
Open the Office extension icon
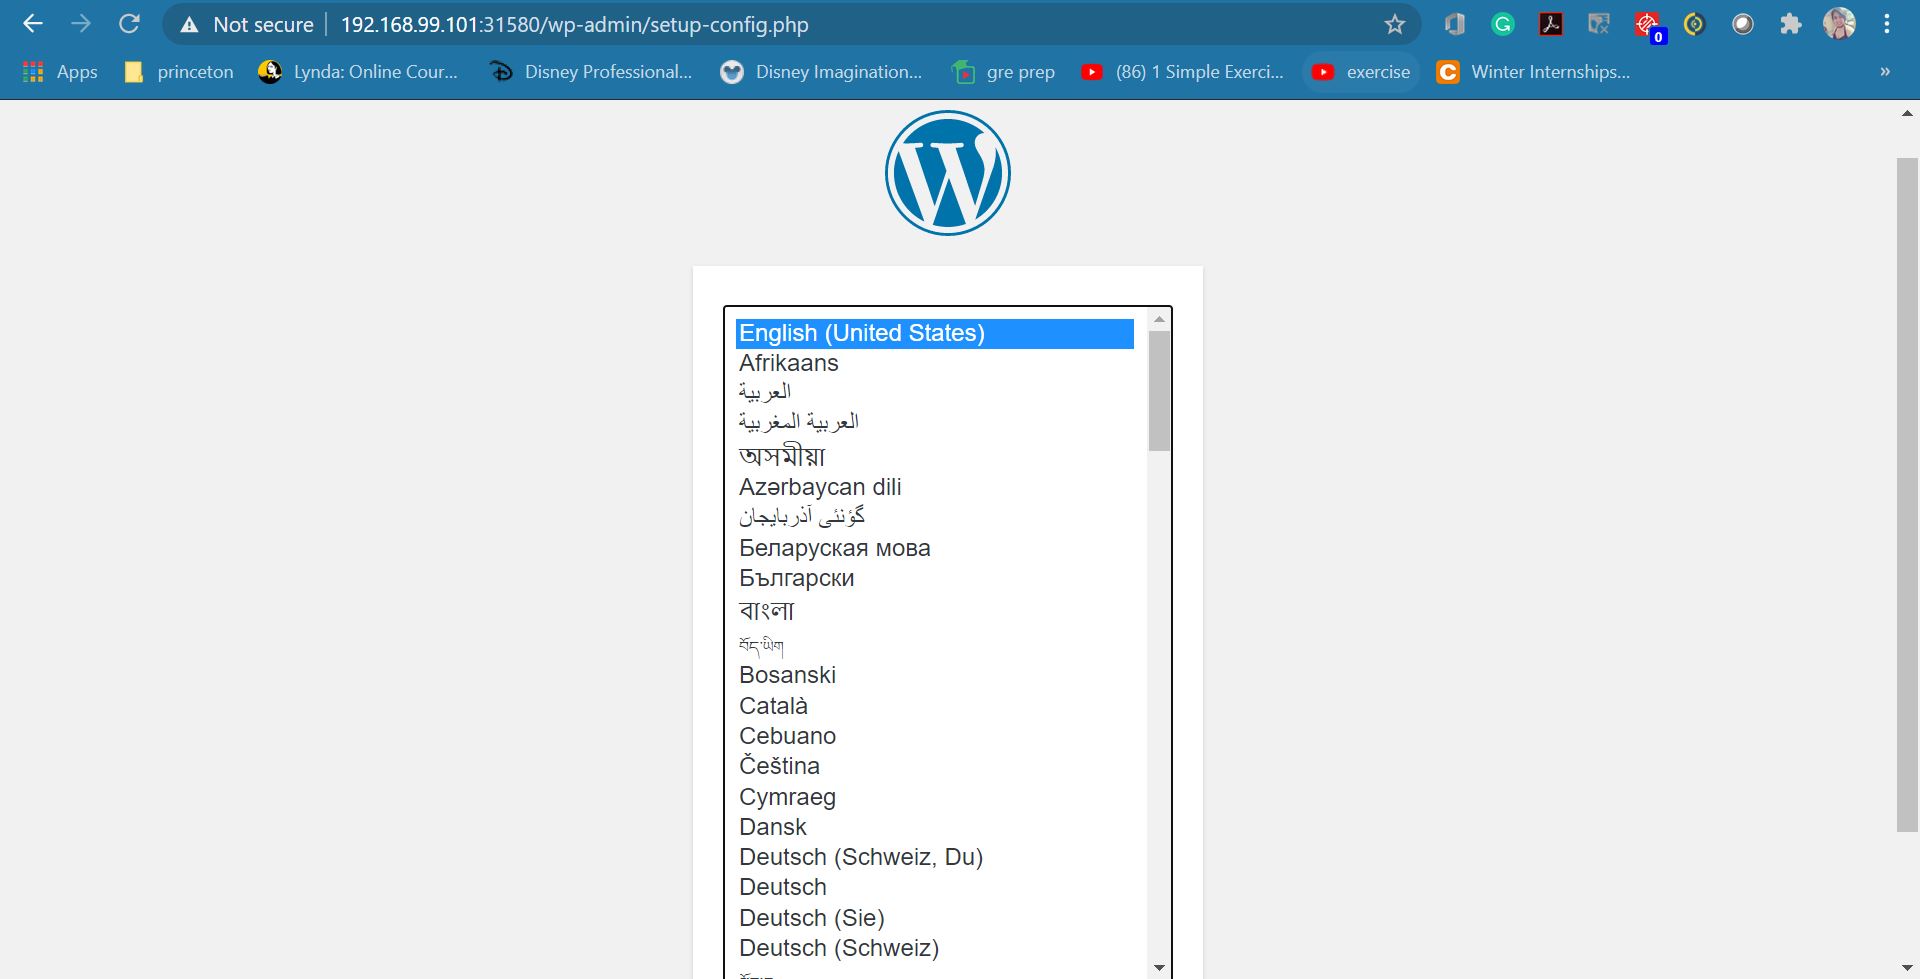(1455, 24)
